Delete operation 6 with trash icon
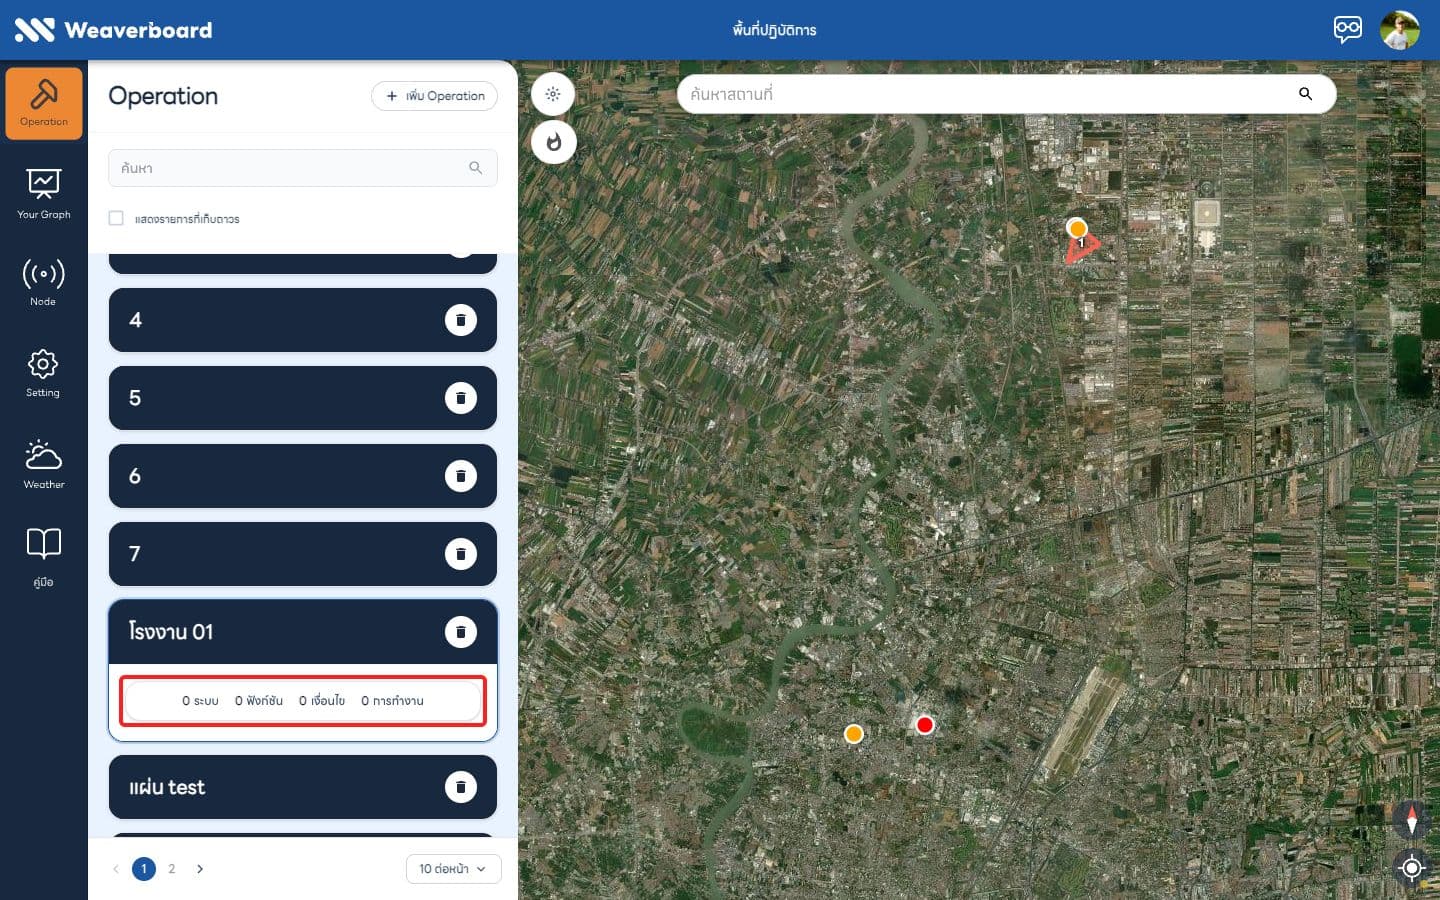This screenshot has width=1440, height=900. [x=460, y=476]
